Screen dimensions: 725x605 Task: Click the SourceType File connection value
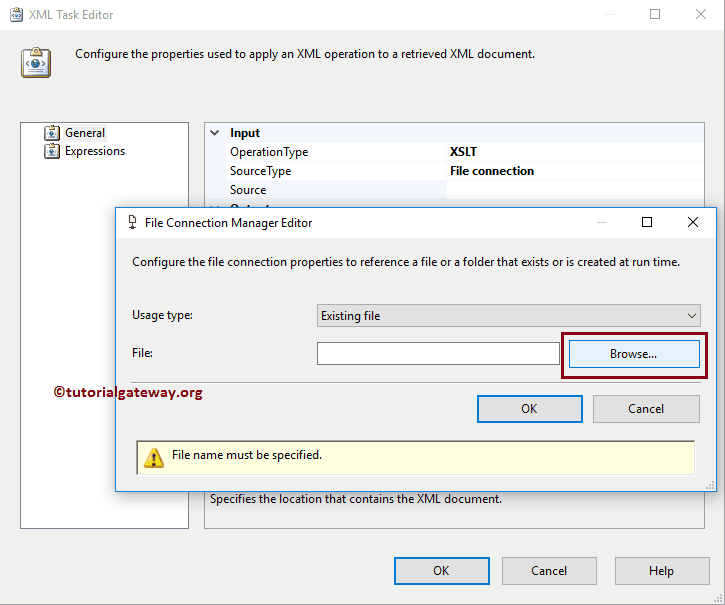click(x=492, y=171)
